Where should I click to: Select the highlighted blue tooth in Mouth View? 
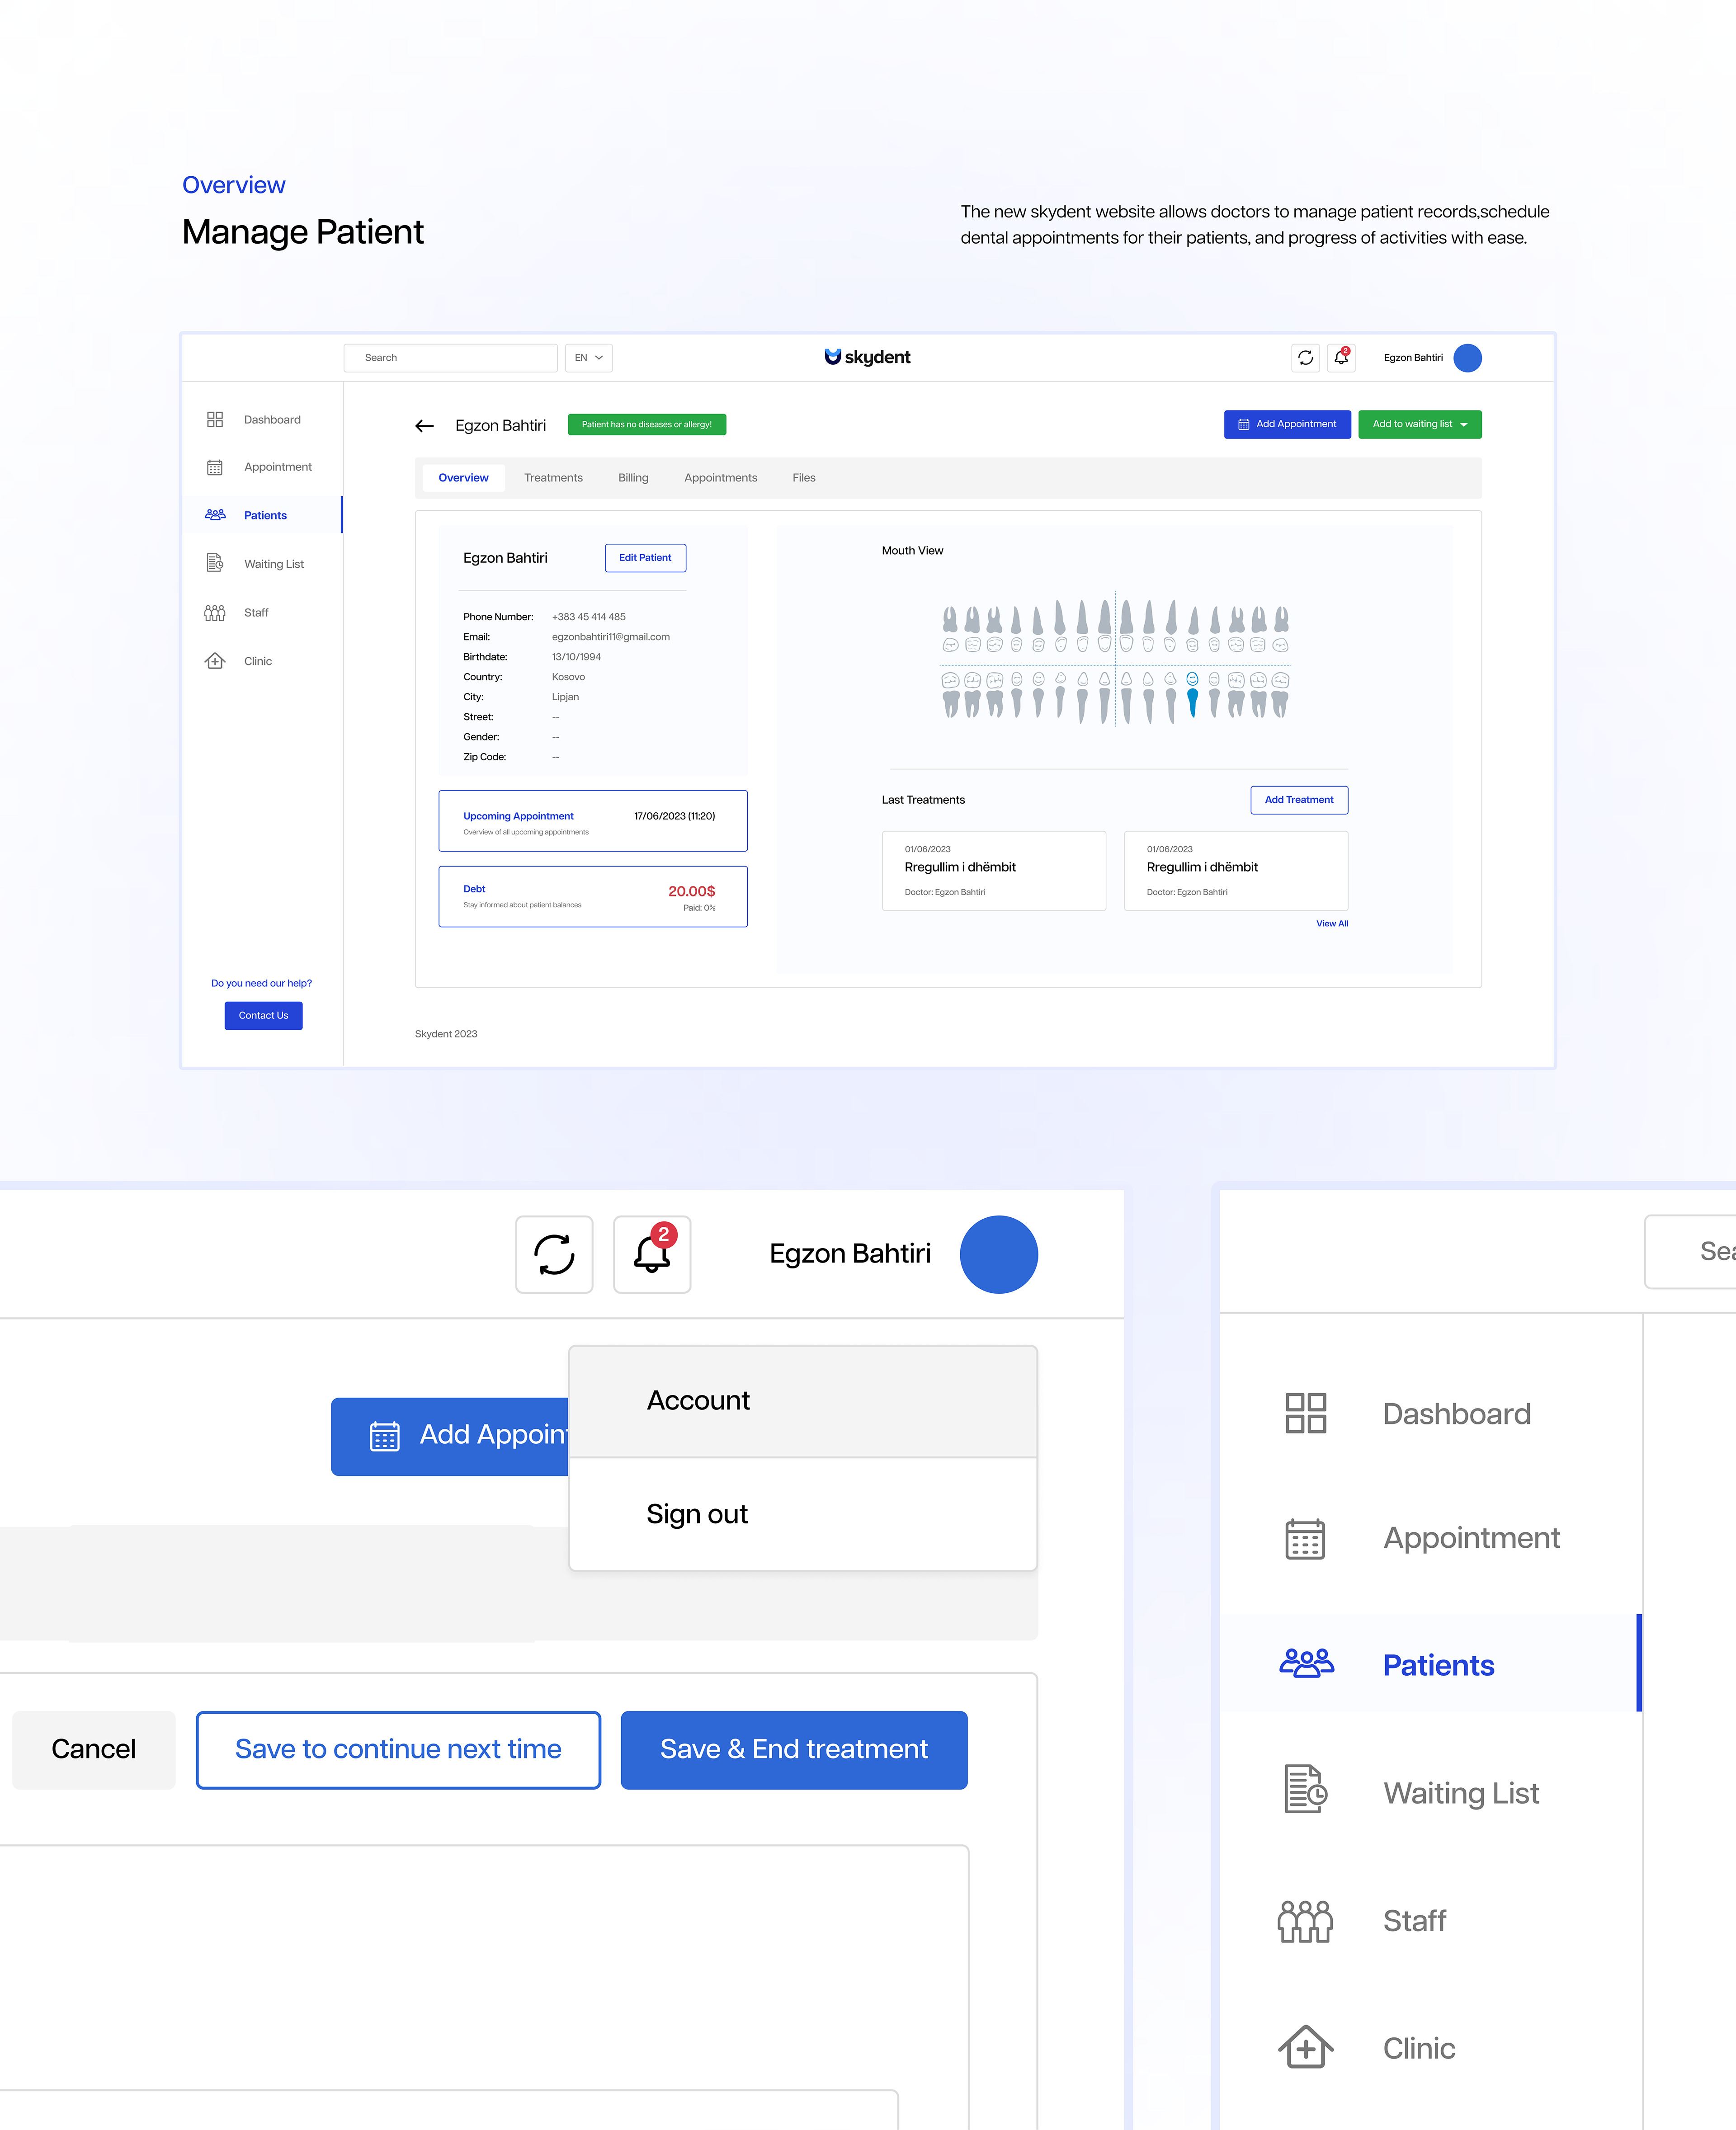pyautogui.click(x=1192, y=697)
